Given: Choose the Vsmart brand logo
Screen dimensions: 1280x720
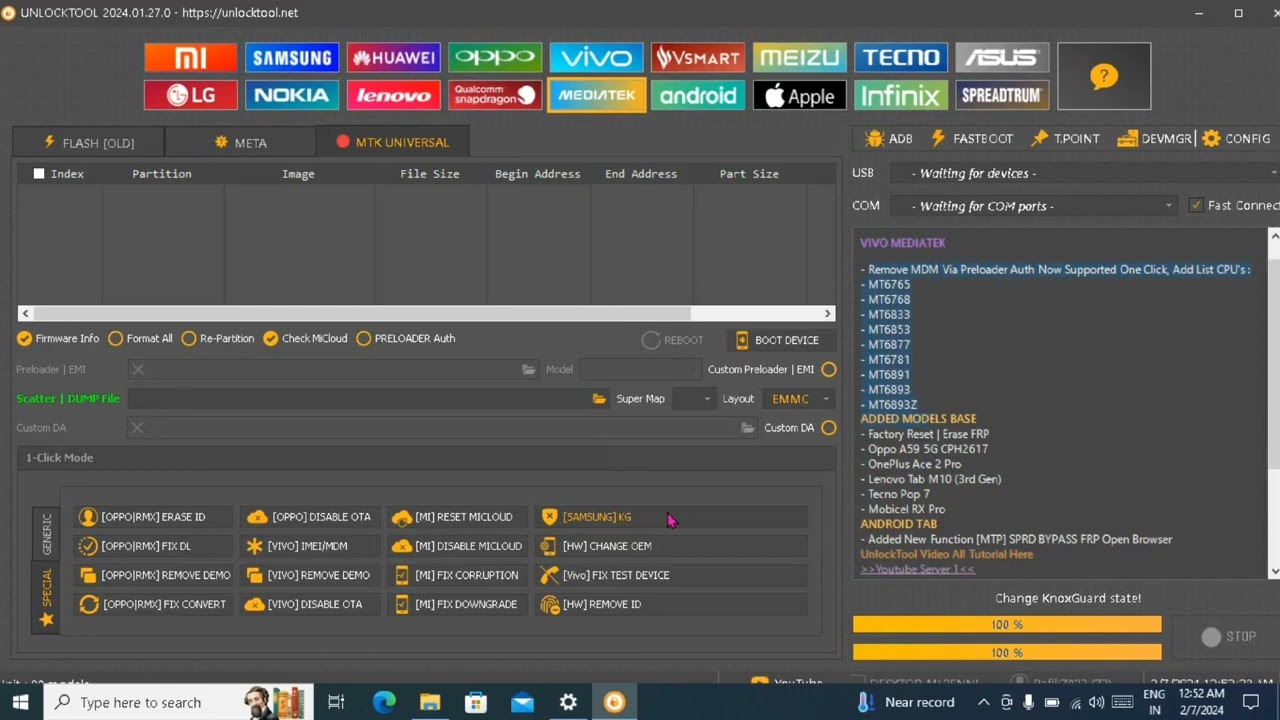Looking at the screenshot, I should coord(698,58).
